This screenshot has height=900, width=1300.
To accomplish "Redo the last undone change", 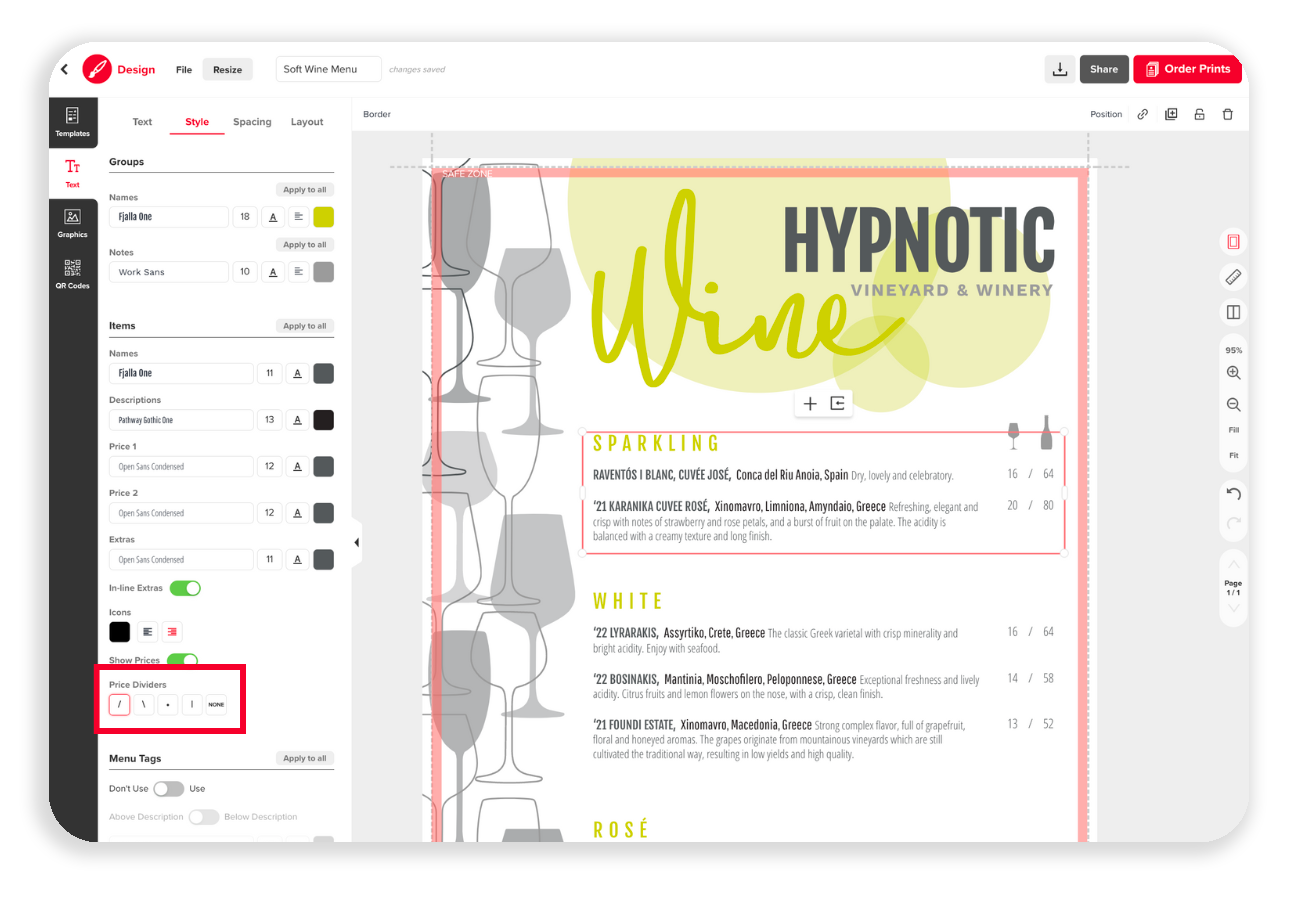I will [1233, 523].
